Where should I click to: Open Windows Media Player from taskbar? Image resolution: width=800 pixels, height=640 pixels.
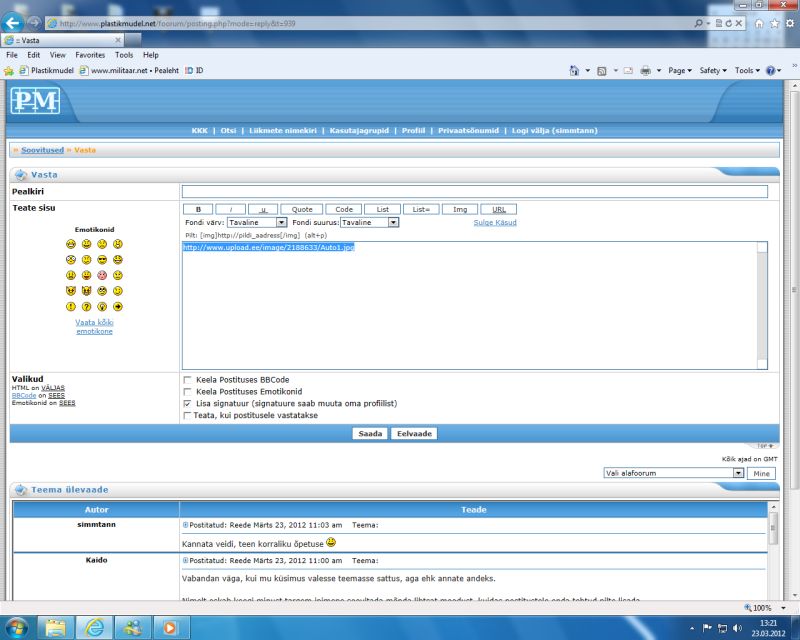click(167, 628)
